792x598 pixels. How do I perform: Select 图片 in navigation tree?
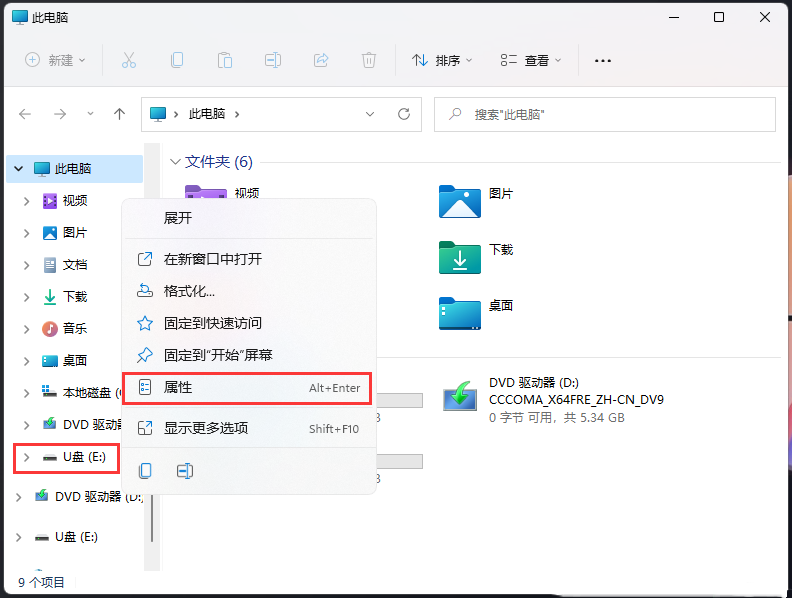pyautogui.click(x=75, y=233)
